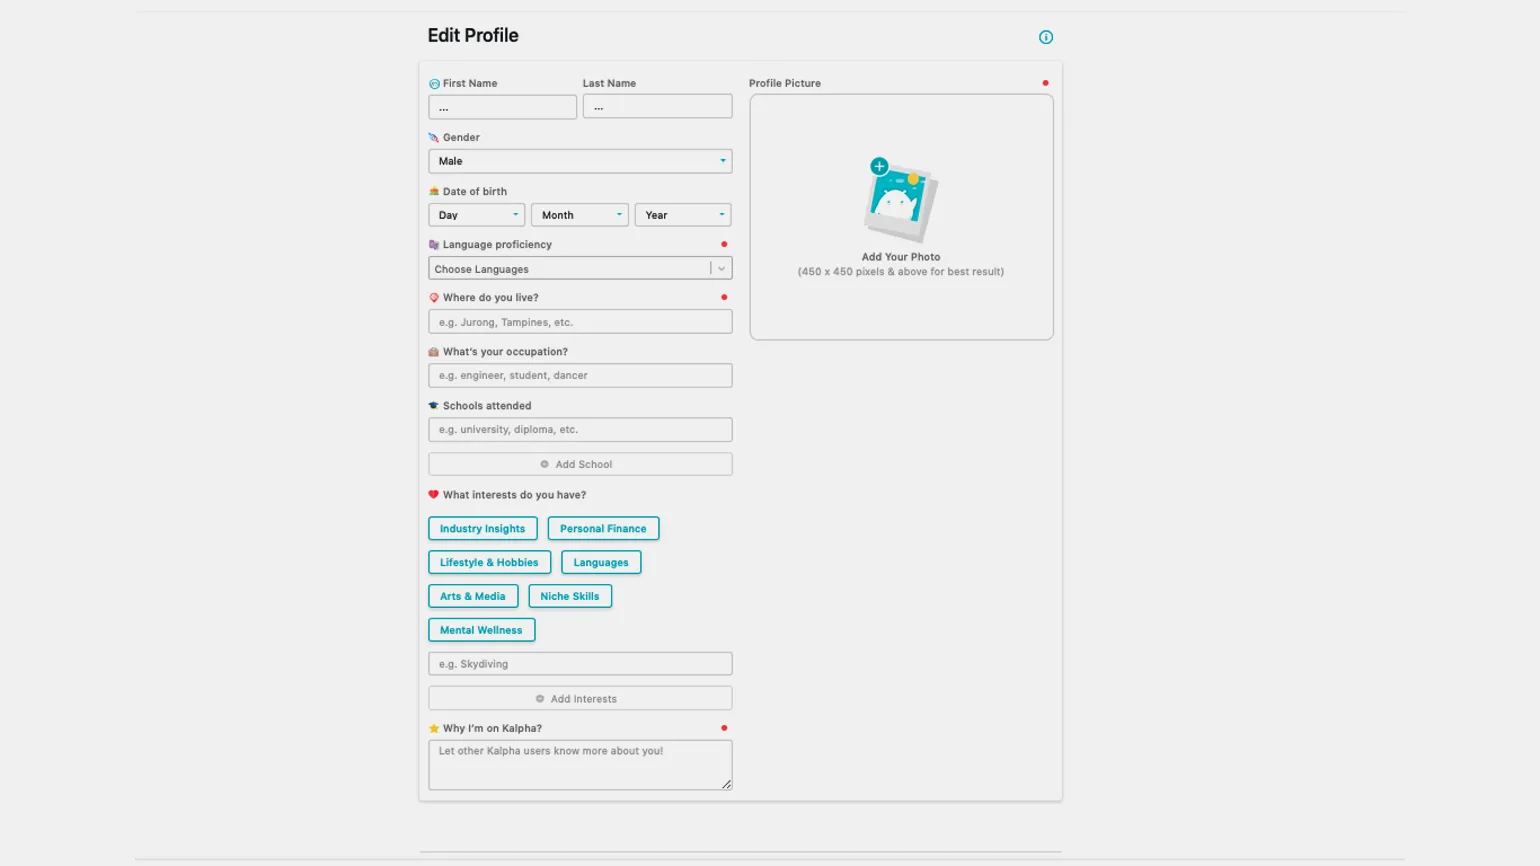The image size is (1540, 866).
Task: Open the Gender dropdown
Action: coord(580,161)
